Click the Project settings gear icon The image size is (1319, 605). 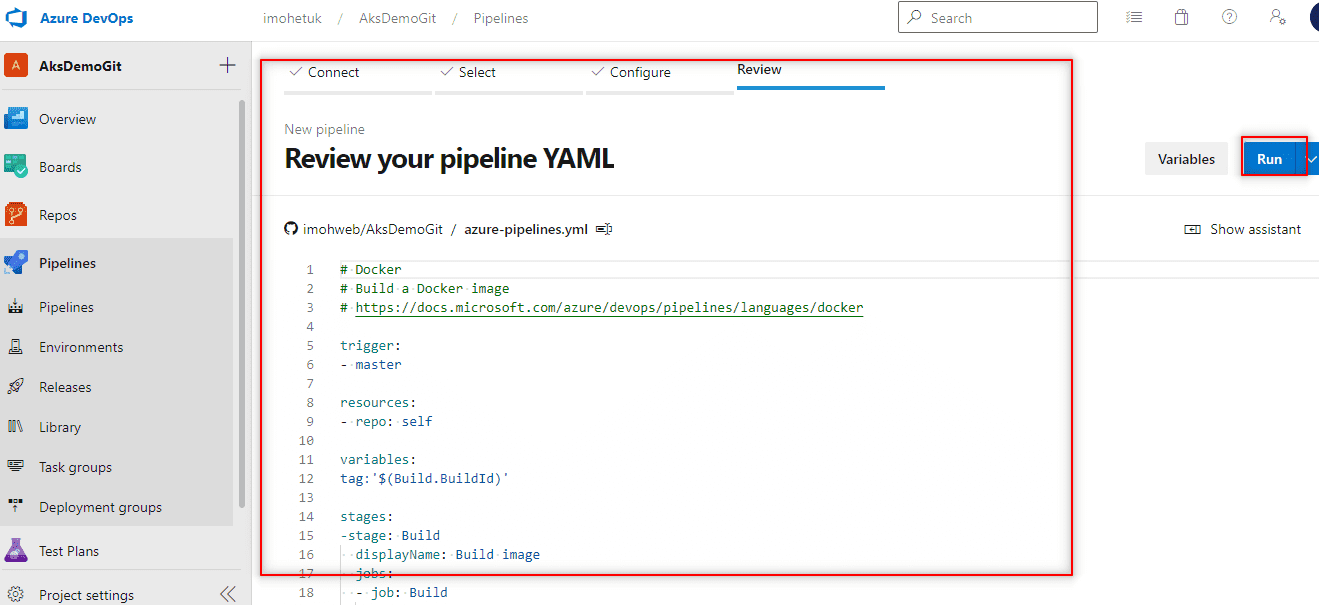click(15, 595)
